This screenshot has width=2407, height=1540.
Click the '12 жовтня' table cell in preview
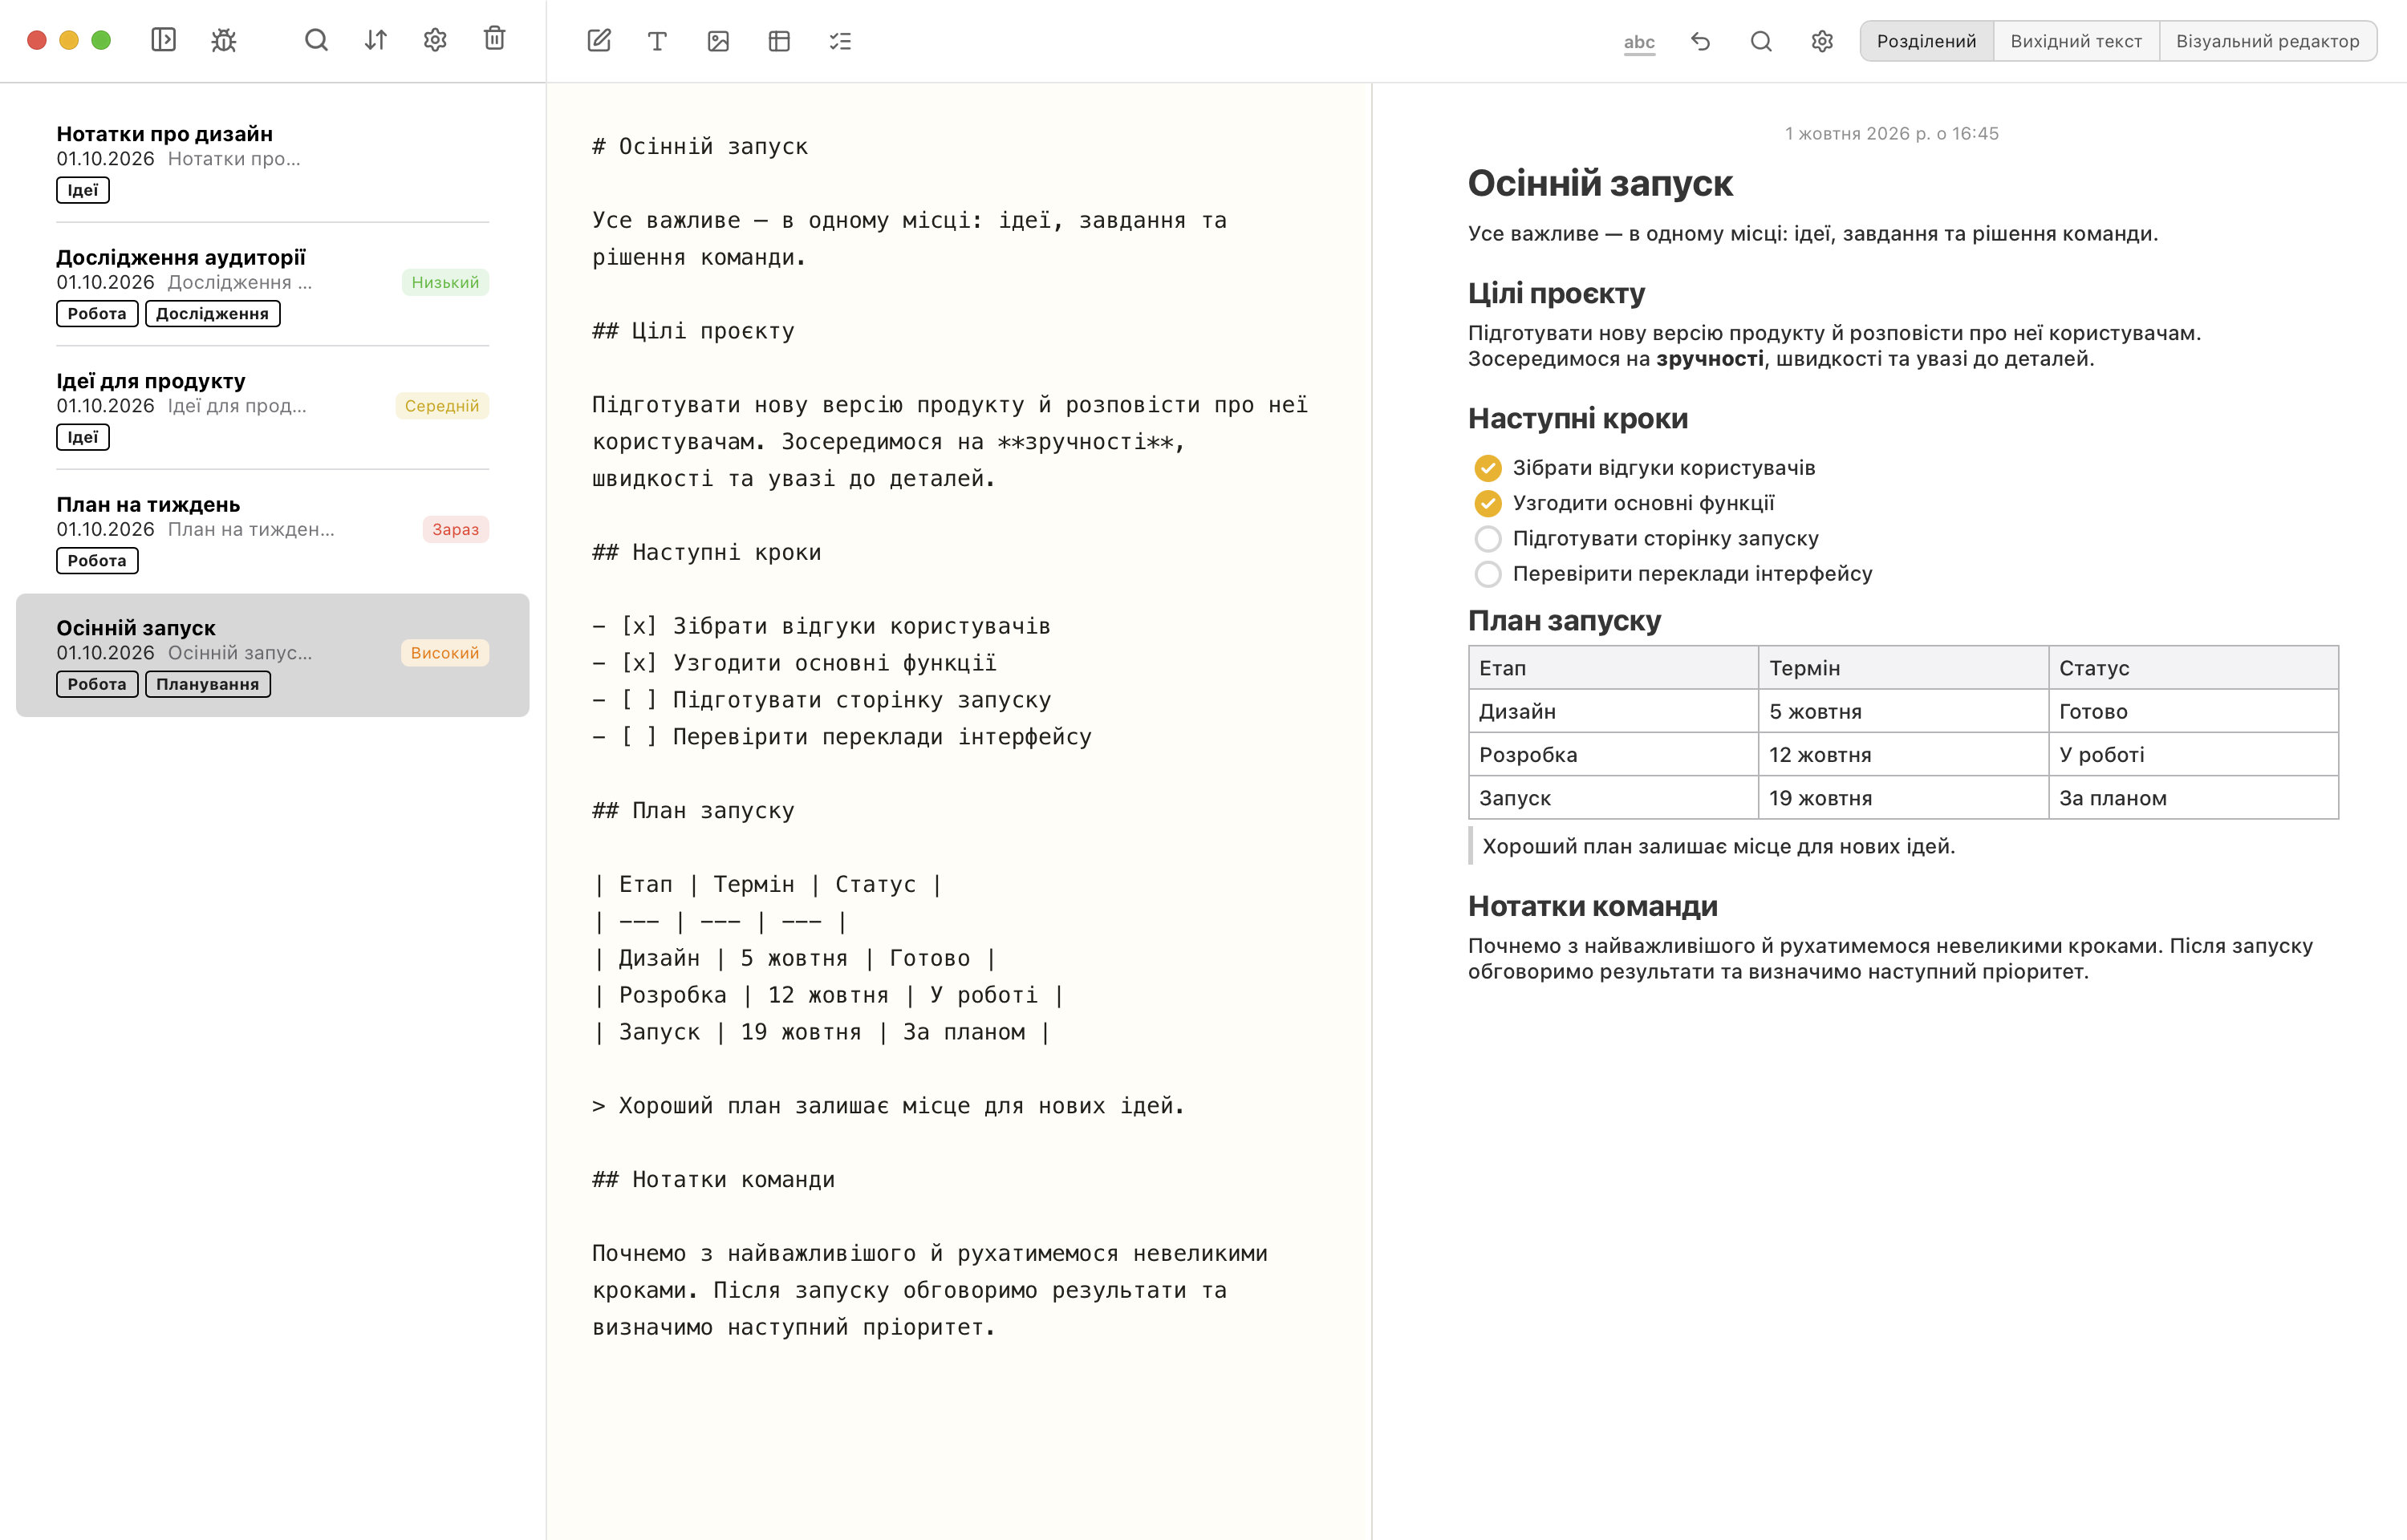coord(1903,754)
